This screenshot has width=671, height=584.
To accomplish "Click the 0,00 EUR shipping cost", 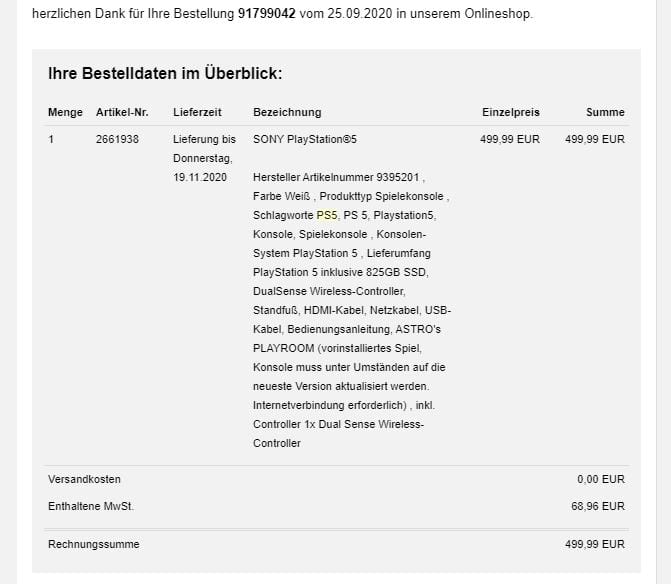I will (600, 479).
